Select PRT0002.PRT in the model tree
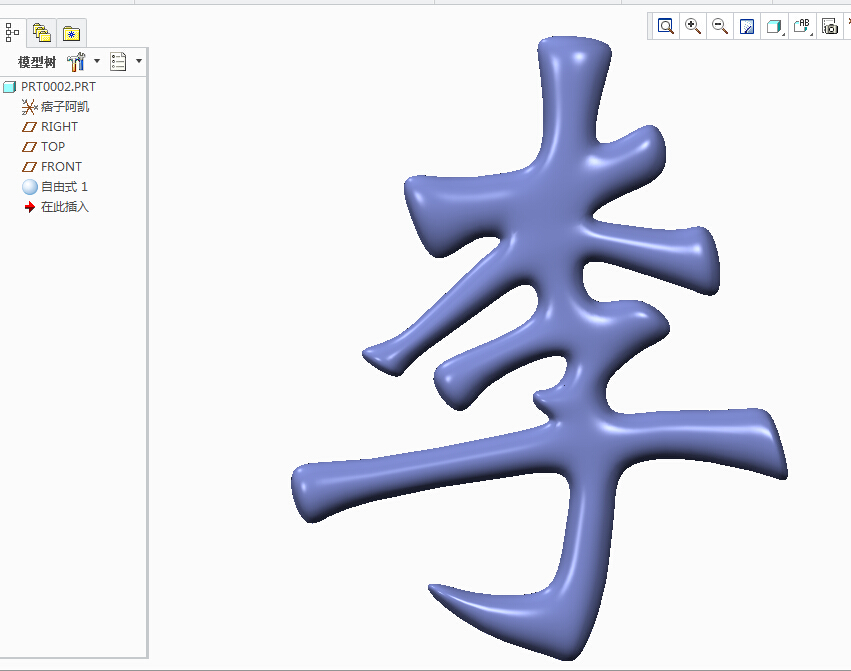 coord(58,87)
